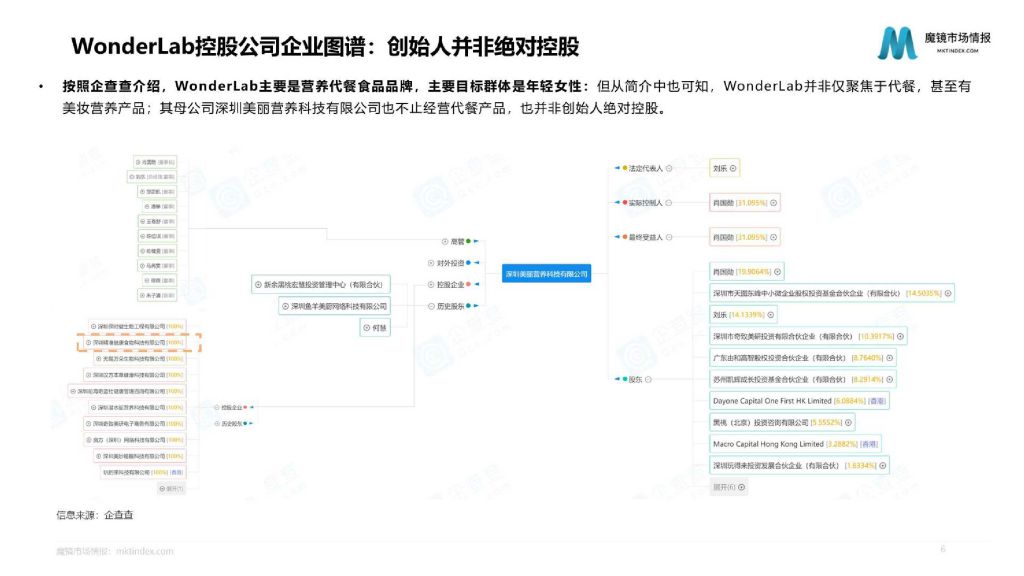The height and width of the screenshot is (576, 1024).
Task: Click the 香港 tag on the Dayone Capital node
Action: click(x=877, y=401)
